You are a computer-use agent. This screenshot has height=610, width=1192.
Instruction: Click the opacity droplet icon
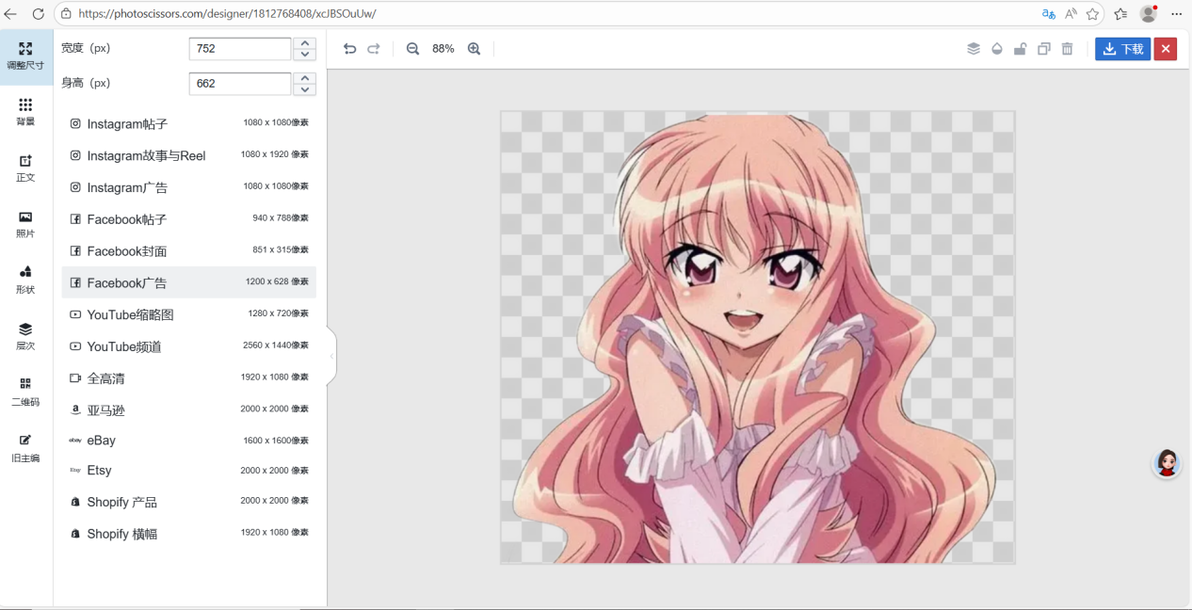point(997,49)
